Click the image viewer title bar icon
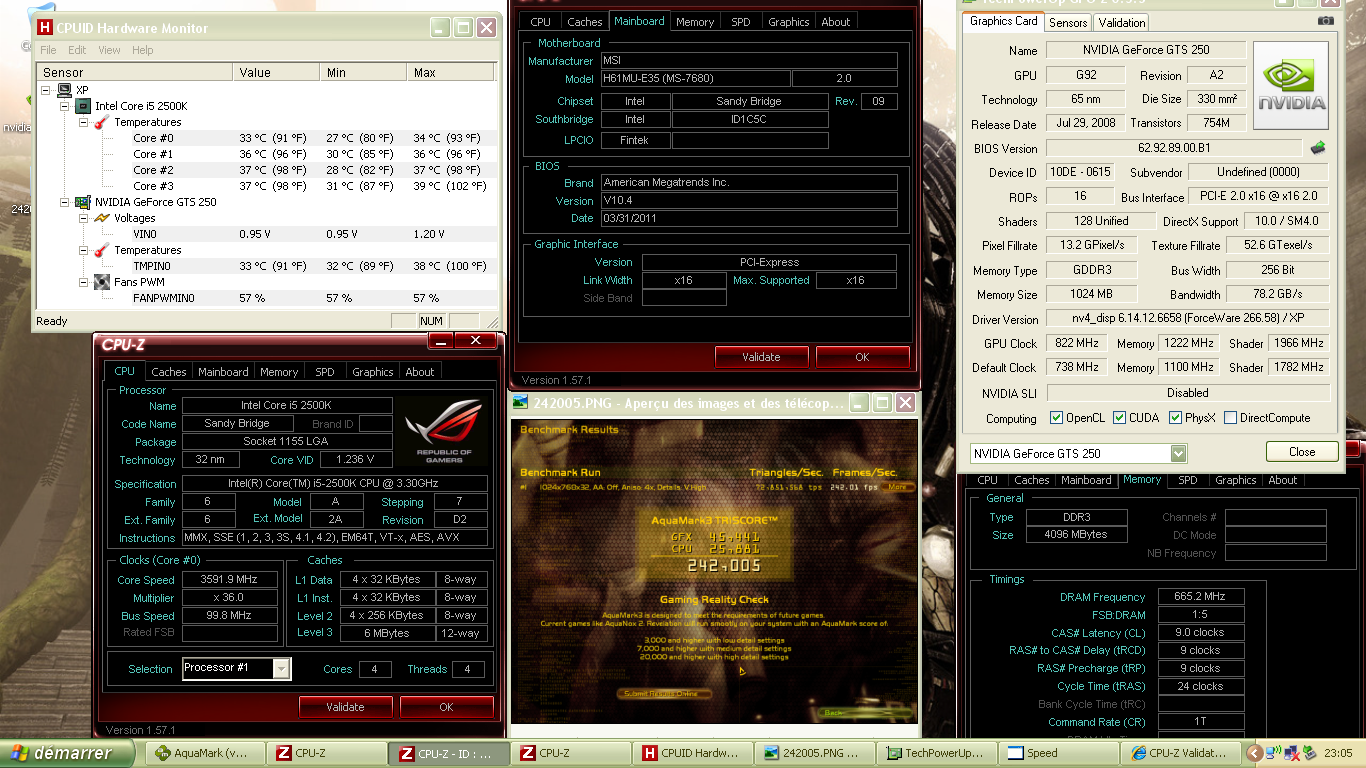The height and width of the screenshot is (768, 1366). point(520,402)
